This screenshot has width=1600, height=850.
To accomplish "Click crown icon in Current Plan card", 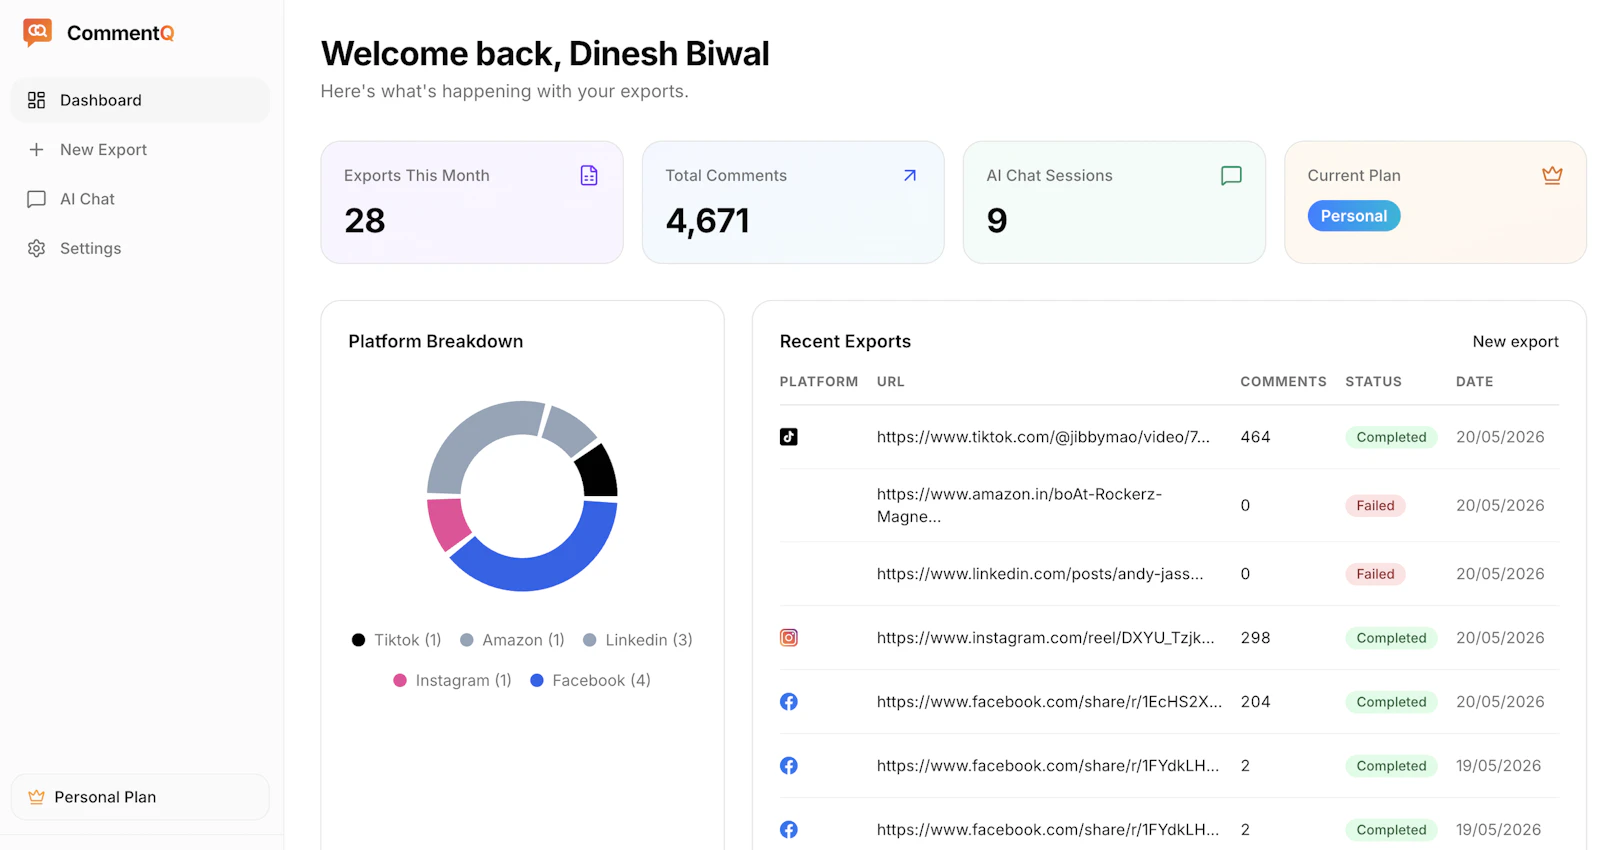I will point(1552,175).
